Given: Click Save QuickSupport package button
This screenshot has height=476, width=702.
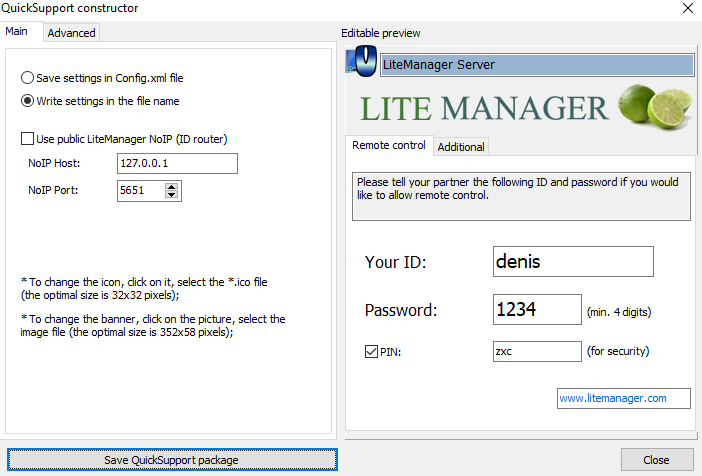Looking at the screenshot, I should pos(172,460).
